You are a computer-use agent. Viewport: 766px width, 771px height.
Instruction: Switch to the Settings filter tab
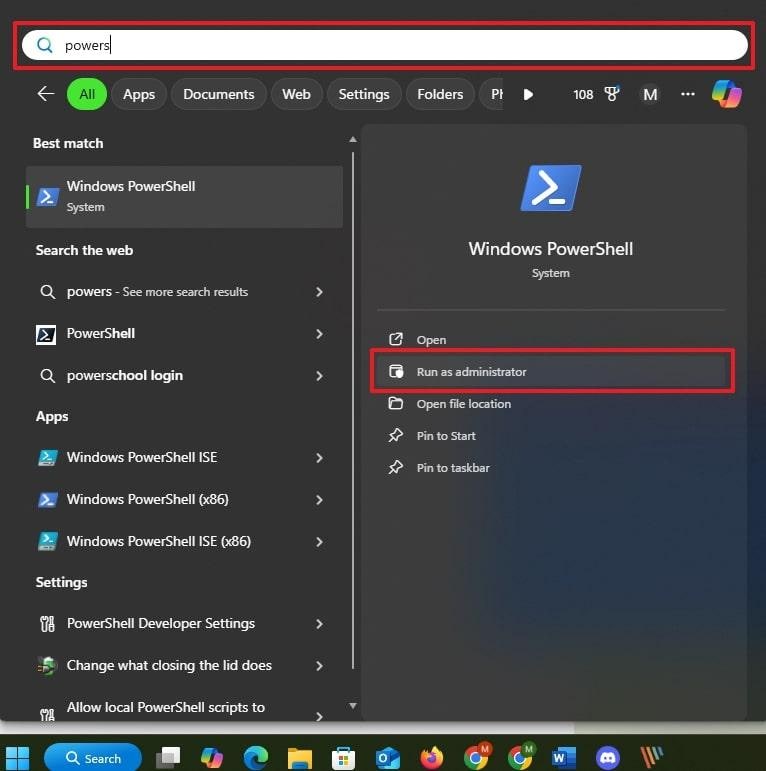(x=364, y=94)
